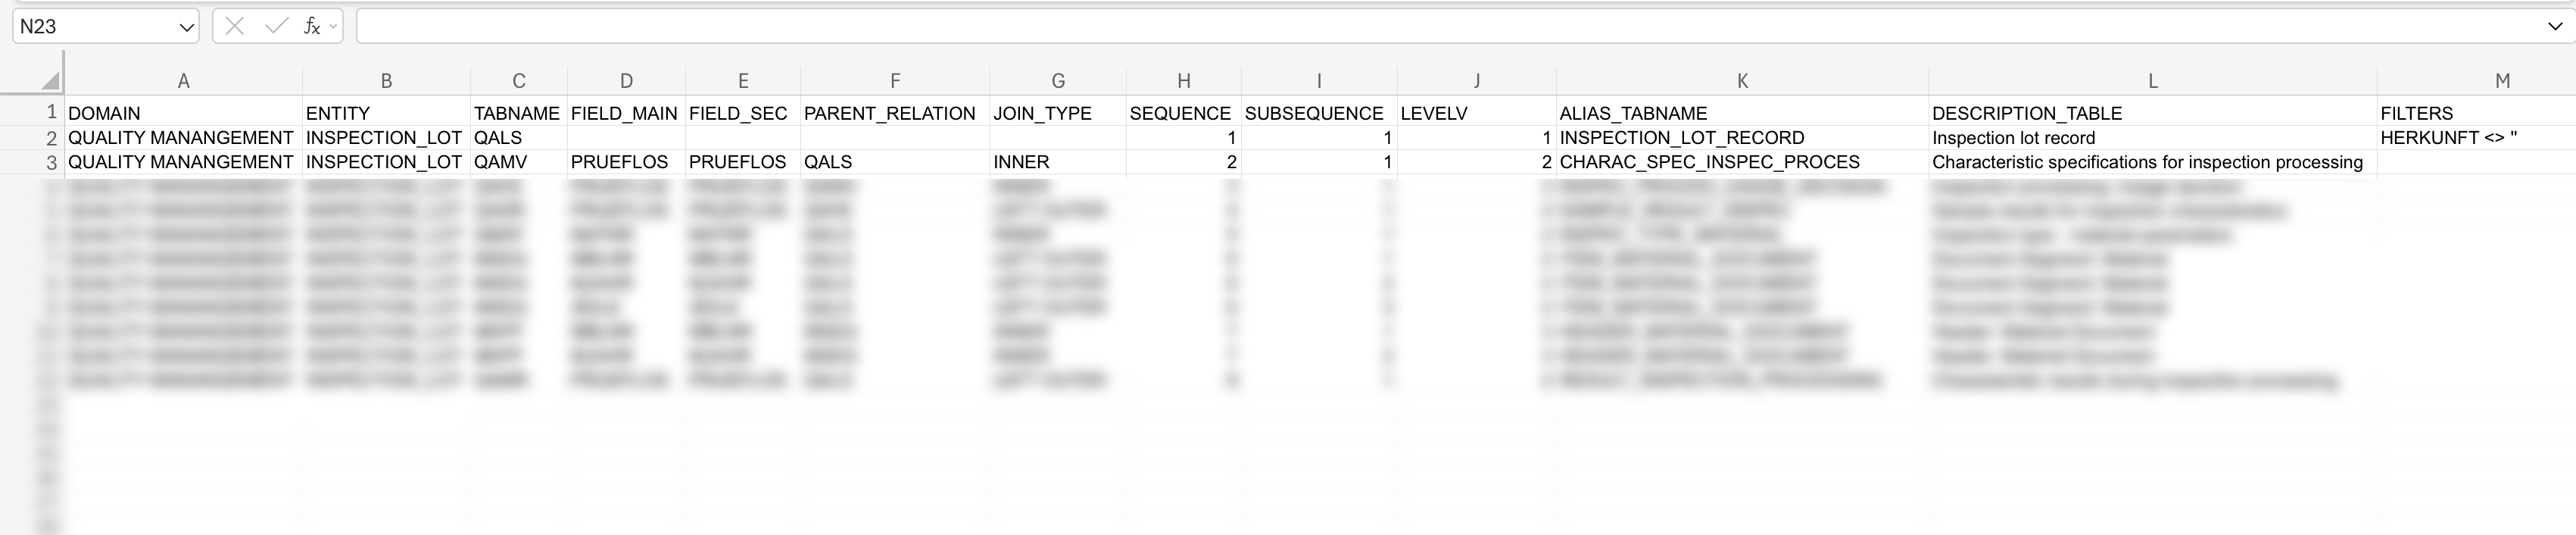Click inside the formula bar input
2576x535 pixels.
coord(1400,27)
